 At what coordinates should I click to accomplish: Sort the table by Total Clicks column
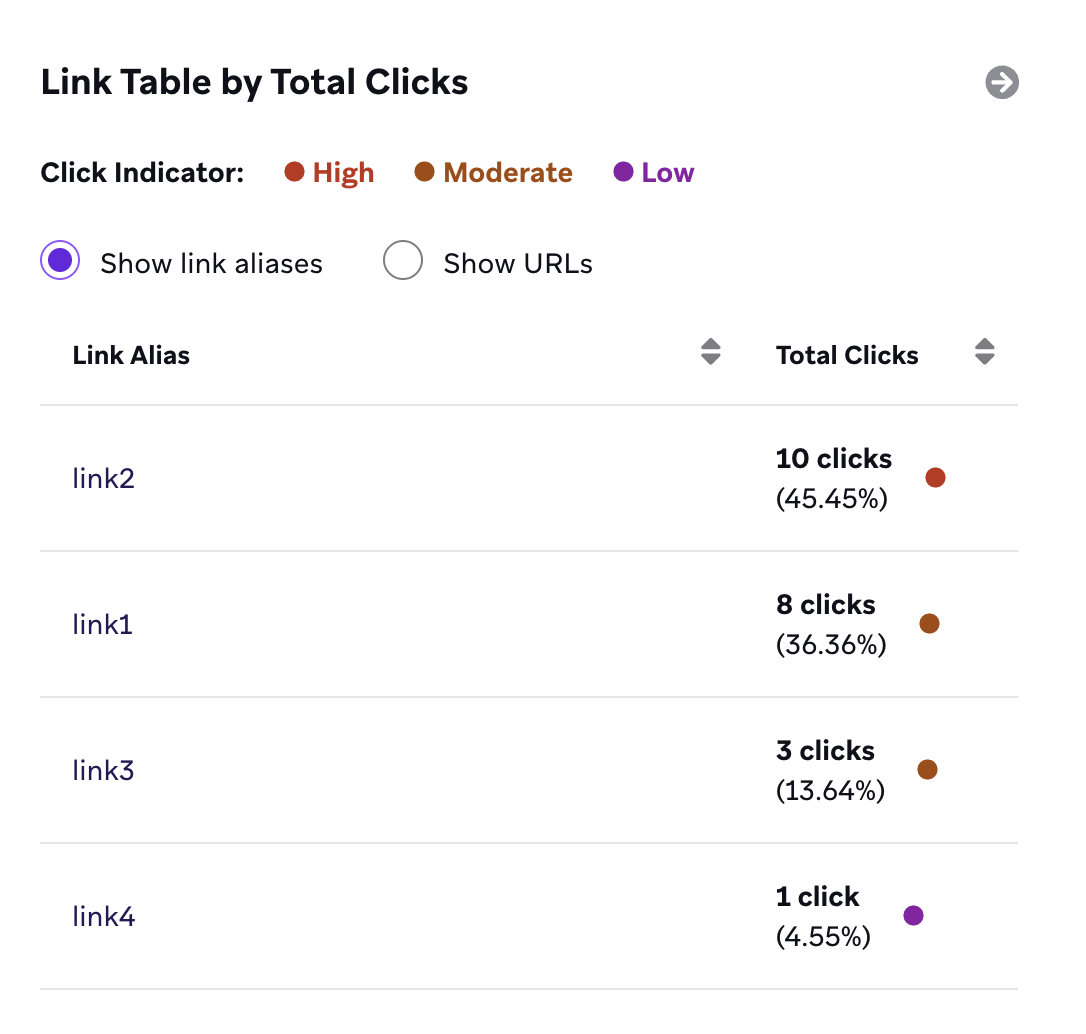click(x=984, y=352)
